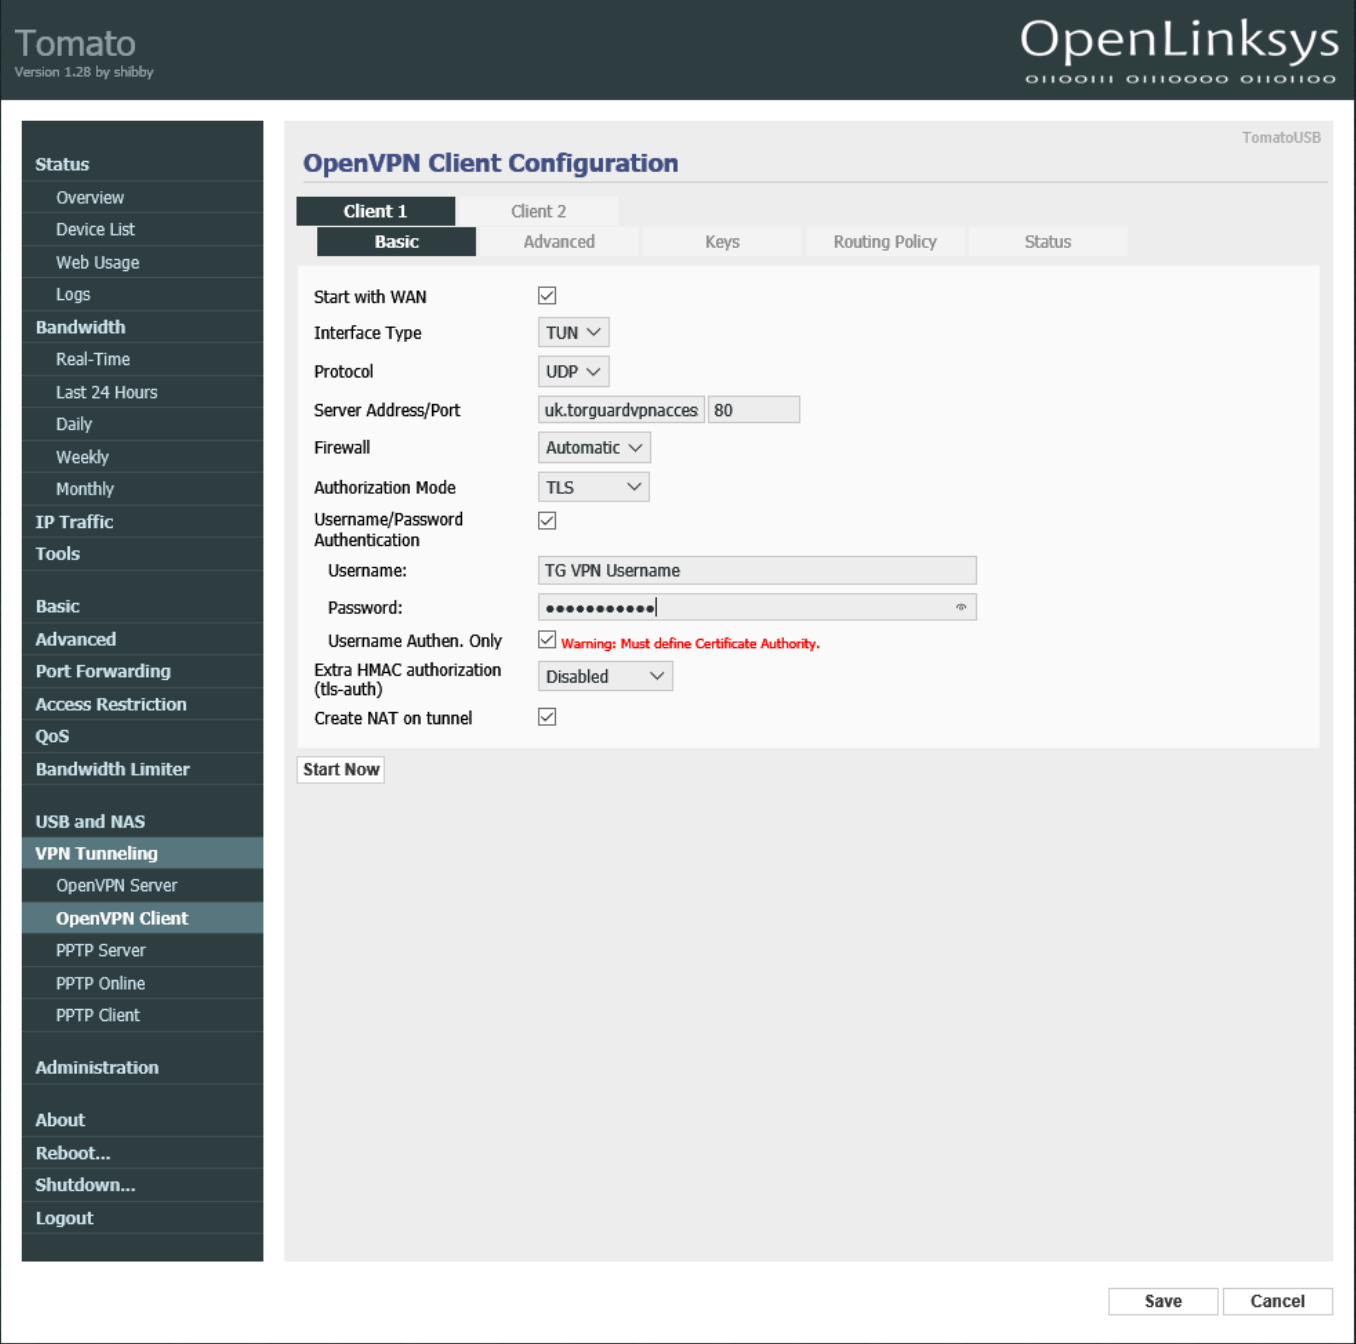Open Device List in the sidebar
Image resolution: width=1356 pixels, height=1344 pixels.
point(142,229)
